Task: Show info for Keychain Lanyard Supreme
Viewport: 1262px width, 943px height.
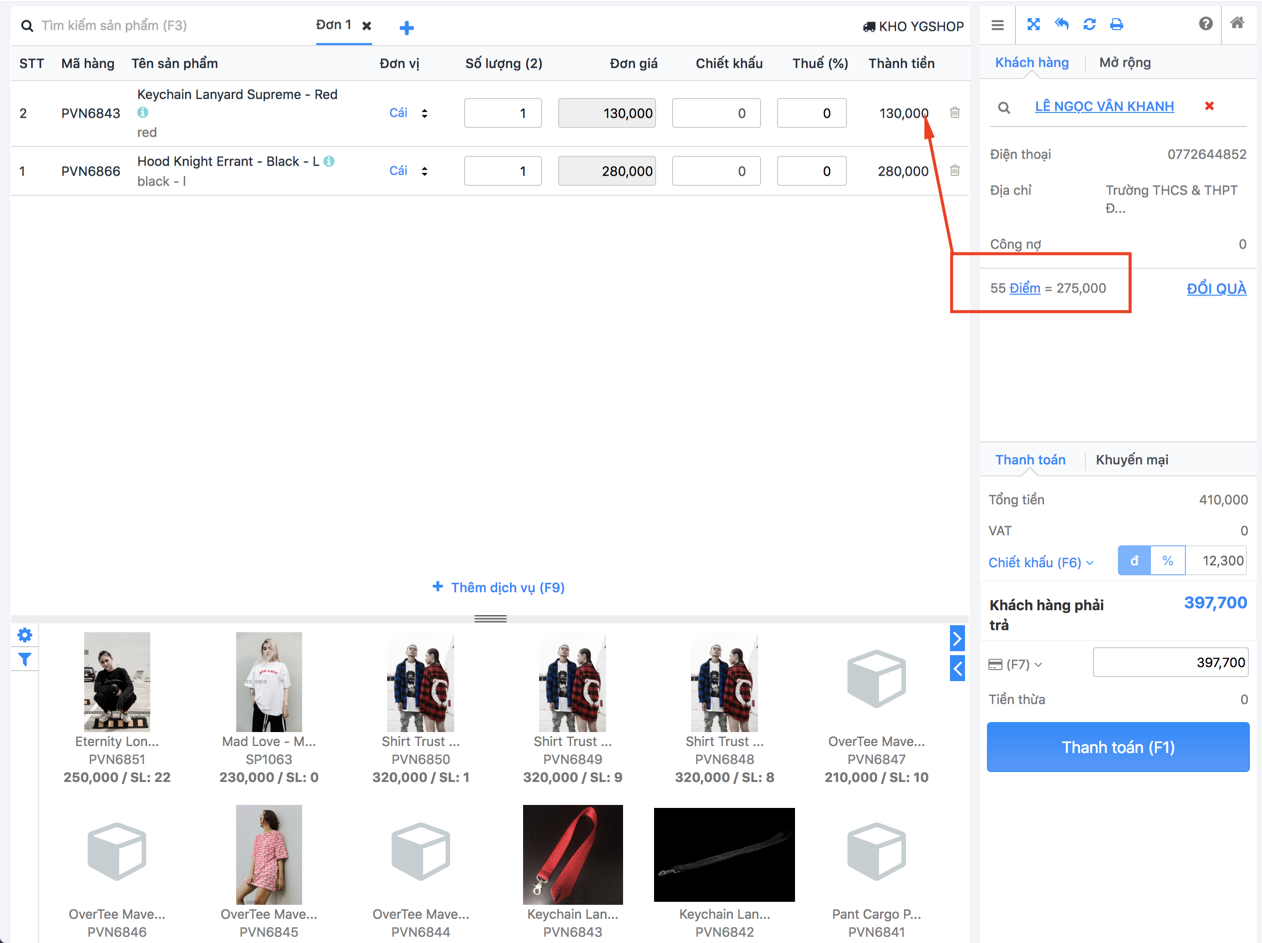Action: pyautogui.click(x=143, y=113)
